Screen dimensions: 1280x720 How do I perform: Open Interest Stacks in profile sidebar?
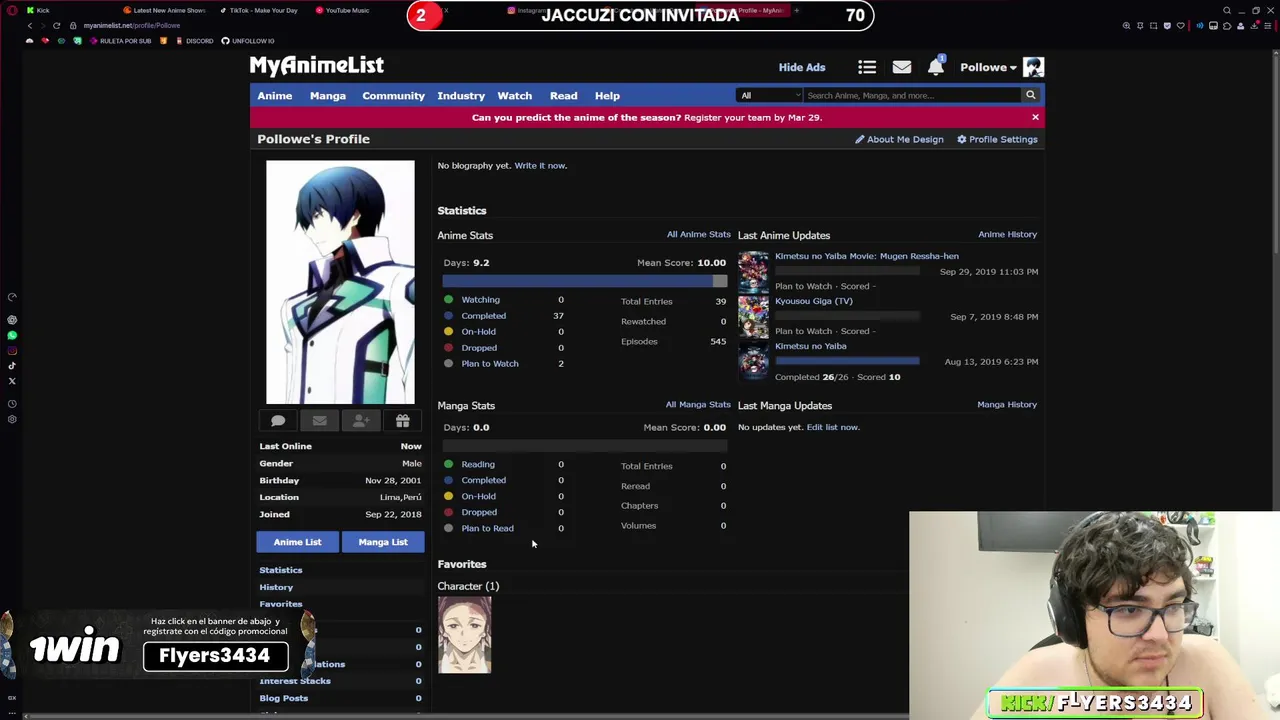[x=295, y=681]
